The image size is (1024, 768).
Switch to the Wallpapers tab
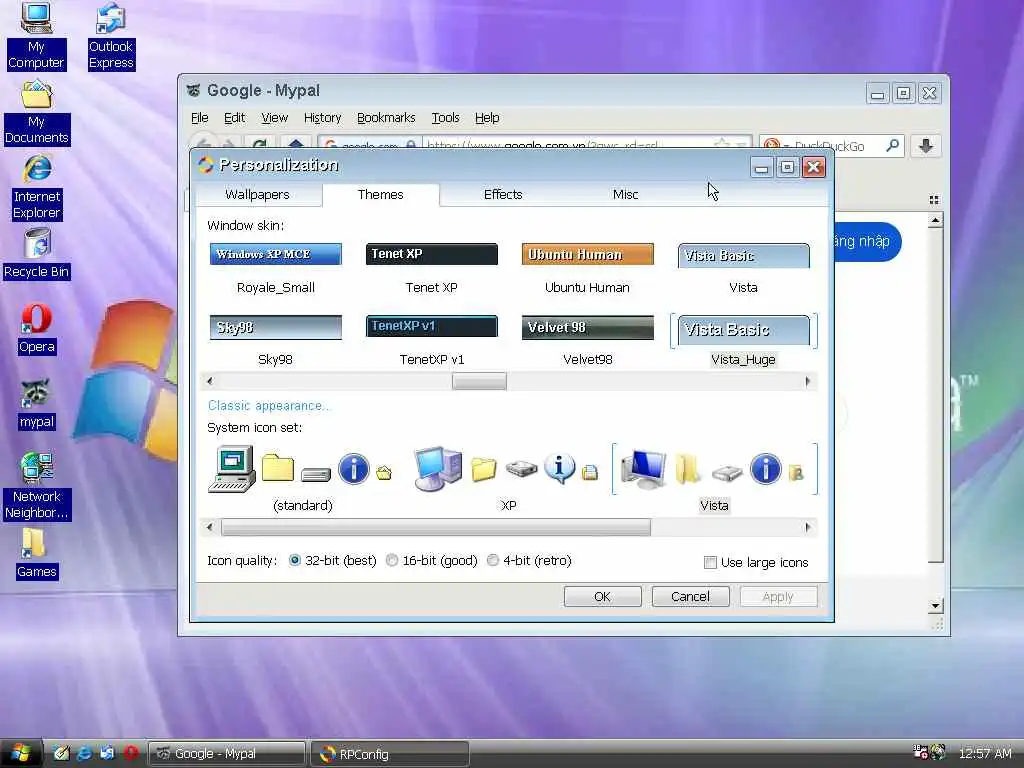(257, 195)
